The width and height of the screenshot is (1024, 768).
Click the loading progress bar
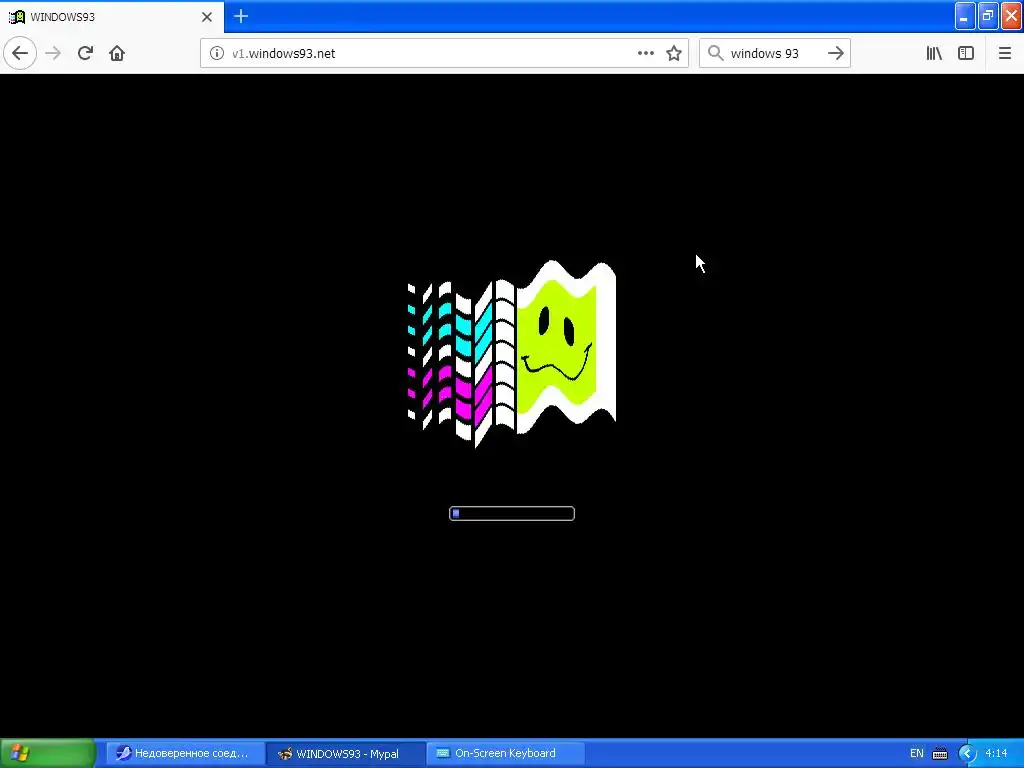pos(512,513)
